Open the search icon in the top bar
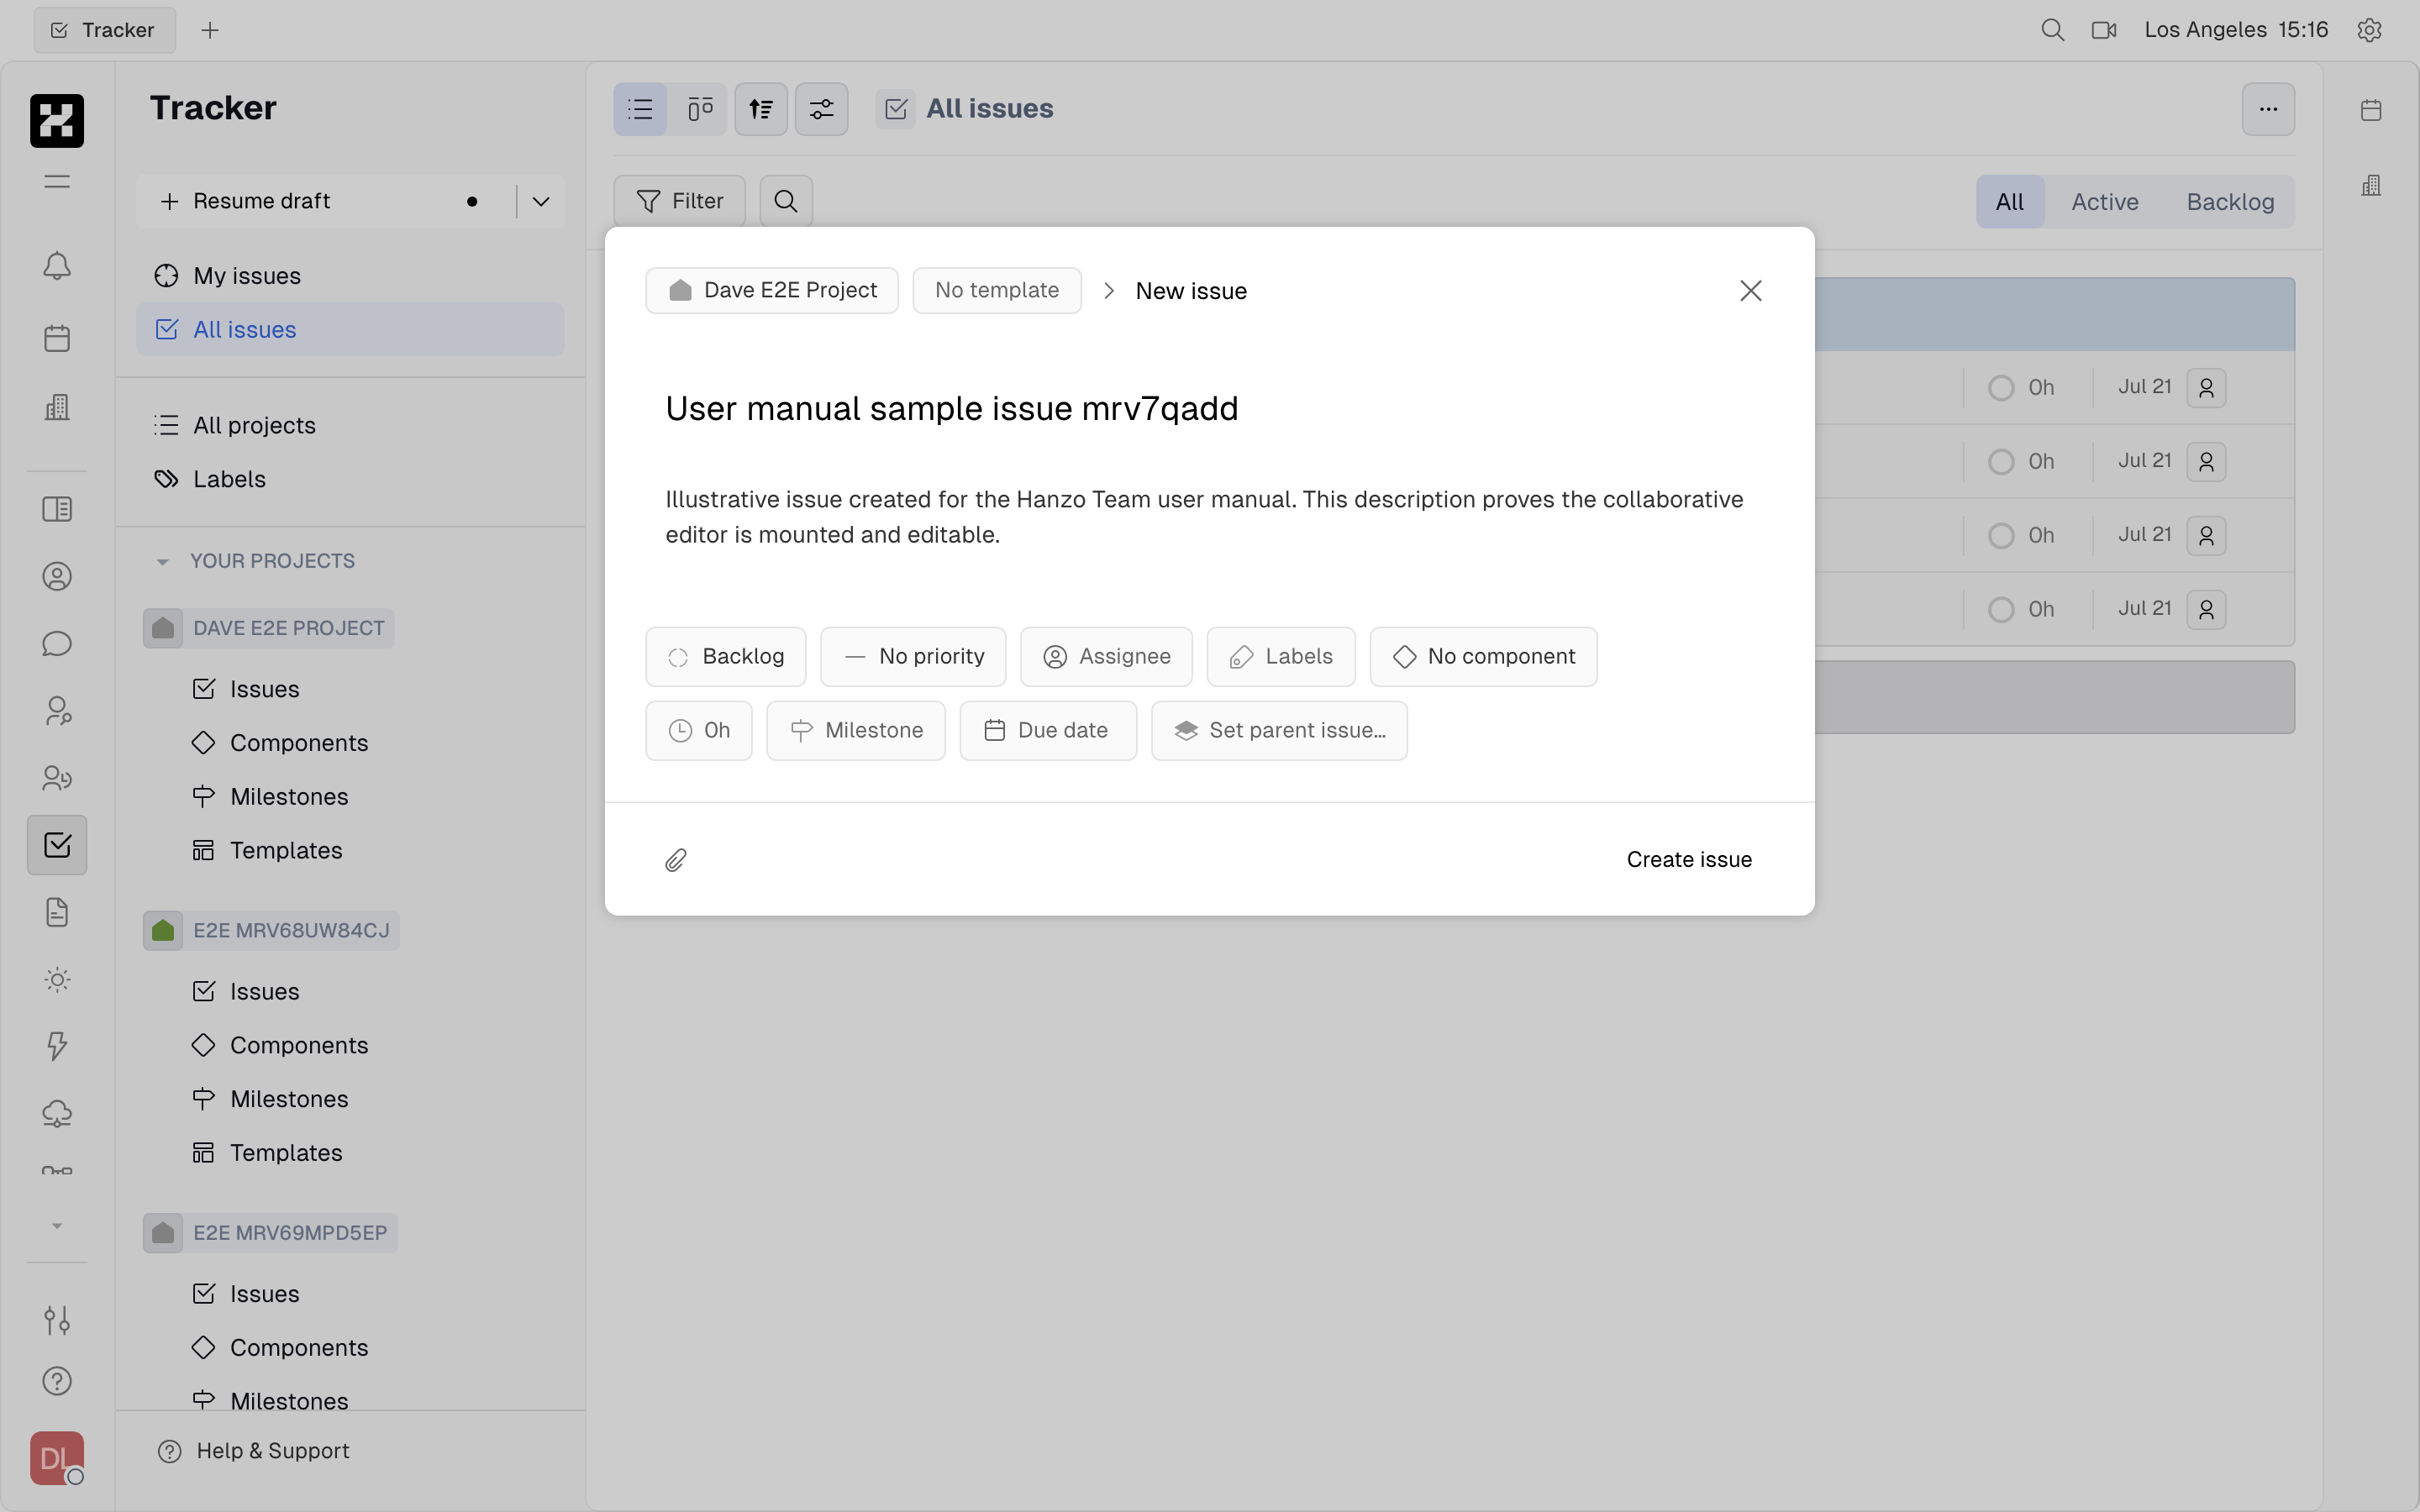 point(2052,30)
